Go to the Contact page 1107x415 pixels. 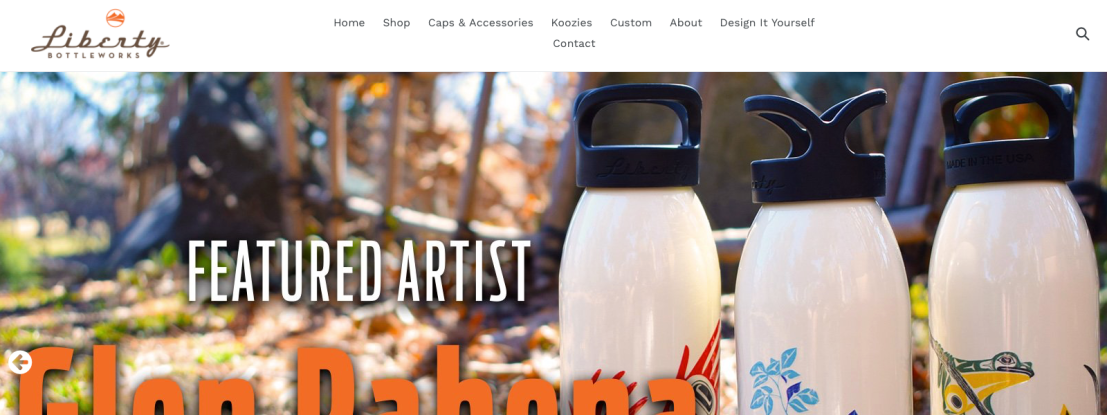click(x=573, y=44)
